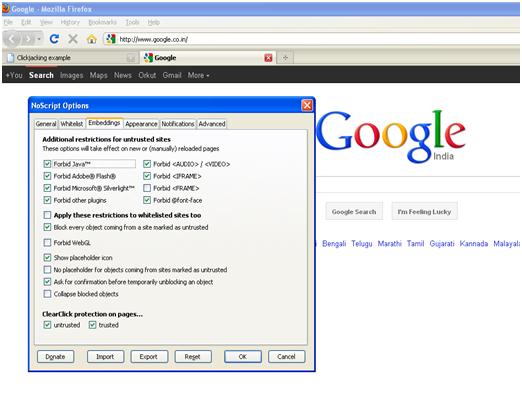Close the NoScript Options dialog
The height and width of the screenshot is (419, 522).
pos(307,106)
